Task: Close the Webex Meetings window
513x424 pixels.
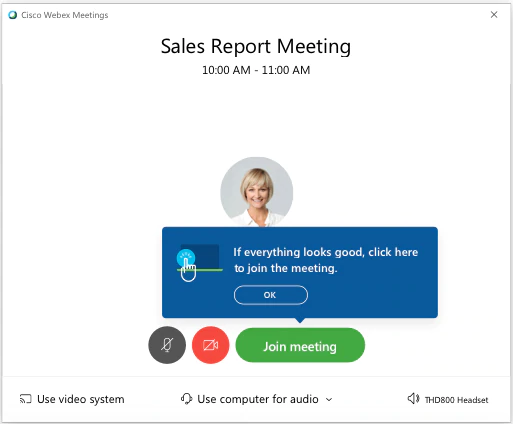Action: point(494,15)
